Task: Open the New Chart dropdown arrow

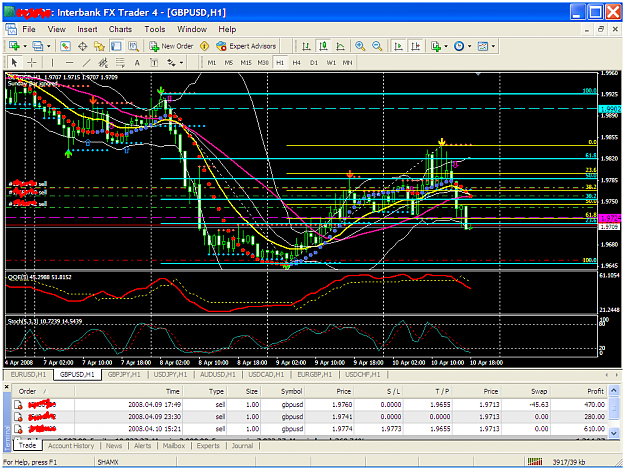Action: coord(25,46)
